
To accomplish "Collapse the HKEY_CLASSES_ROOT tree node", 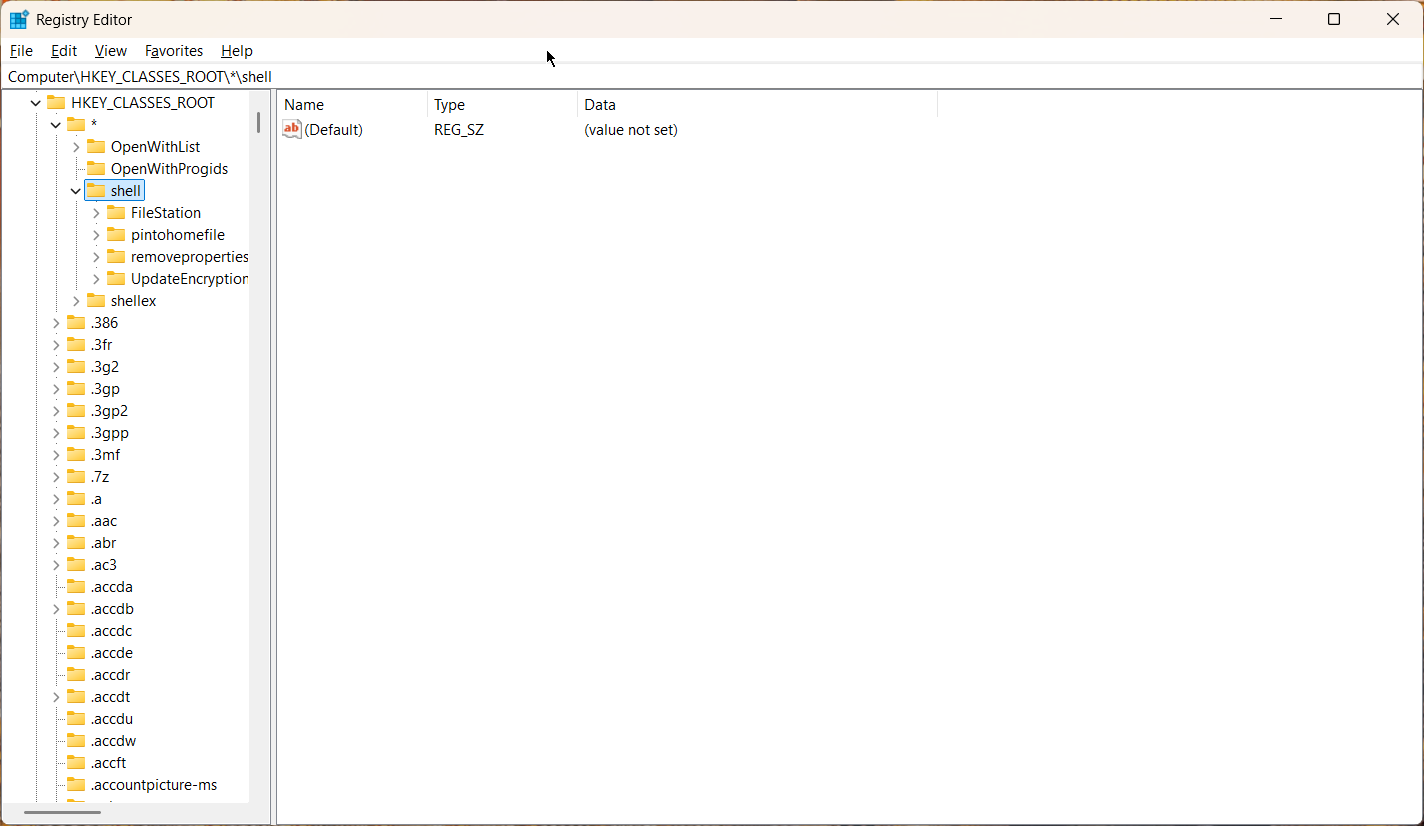I will 36,102.
